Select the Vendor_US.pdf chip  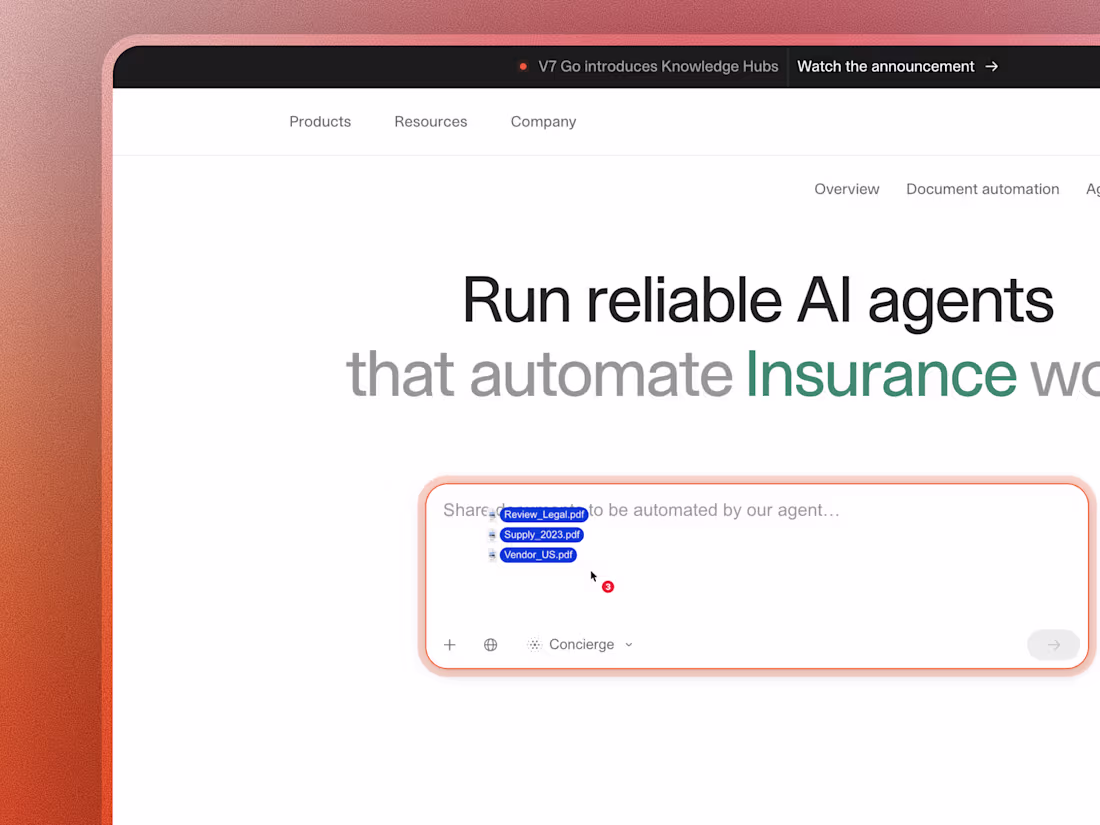[539, 554]
